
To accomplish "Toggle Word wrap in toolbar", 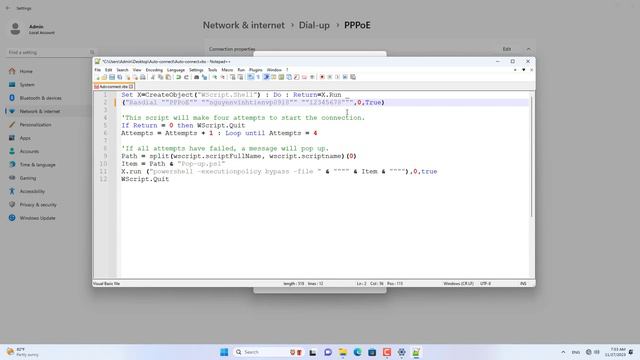I will click(x=250, y=77).
